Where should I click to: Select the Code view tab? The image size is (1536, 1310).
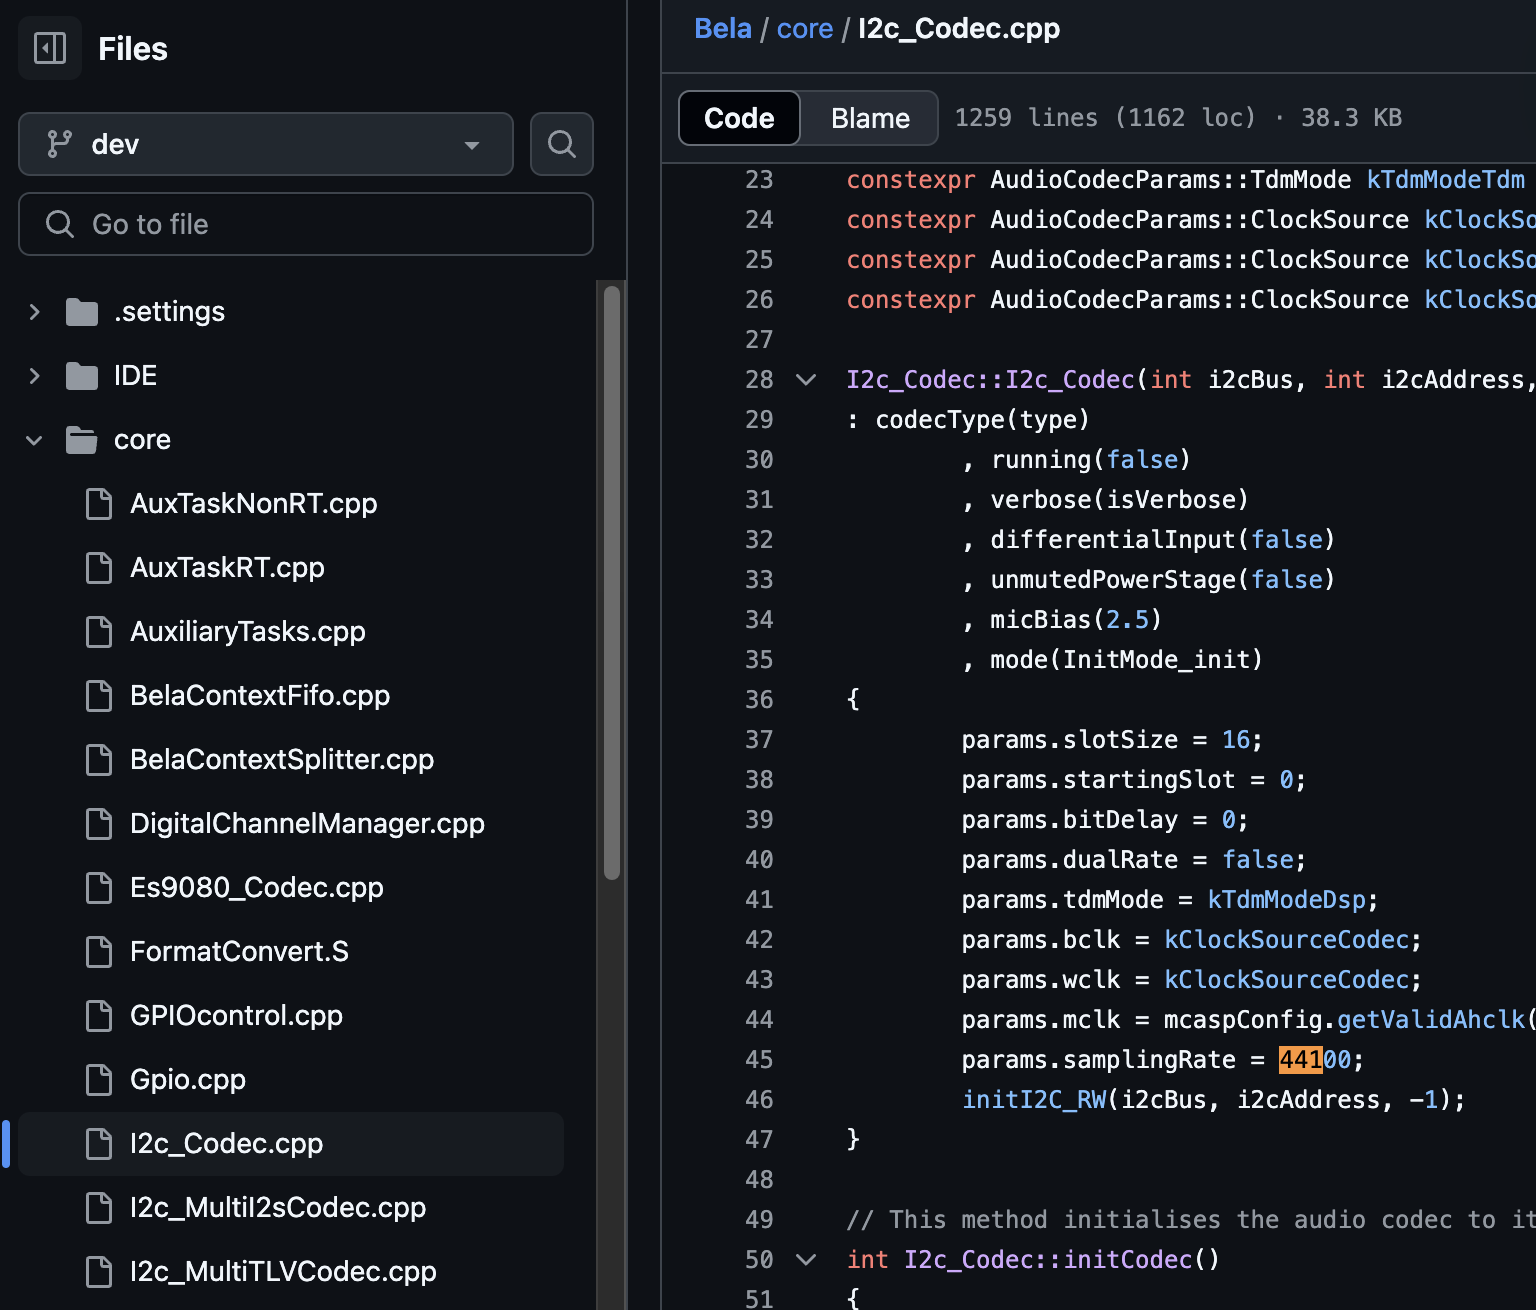739,118
